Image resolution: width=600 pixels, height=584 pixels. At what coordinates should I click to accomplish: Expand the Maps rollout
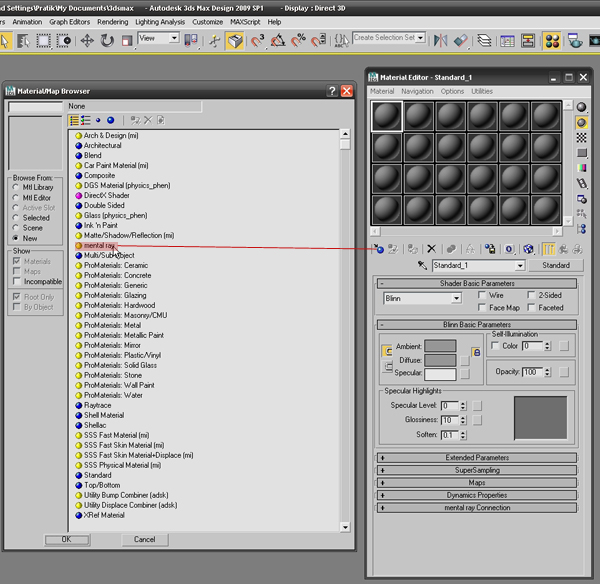pyautogui.click(x=477, y=482)
